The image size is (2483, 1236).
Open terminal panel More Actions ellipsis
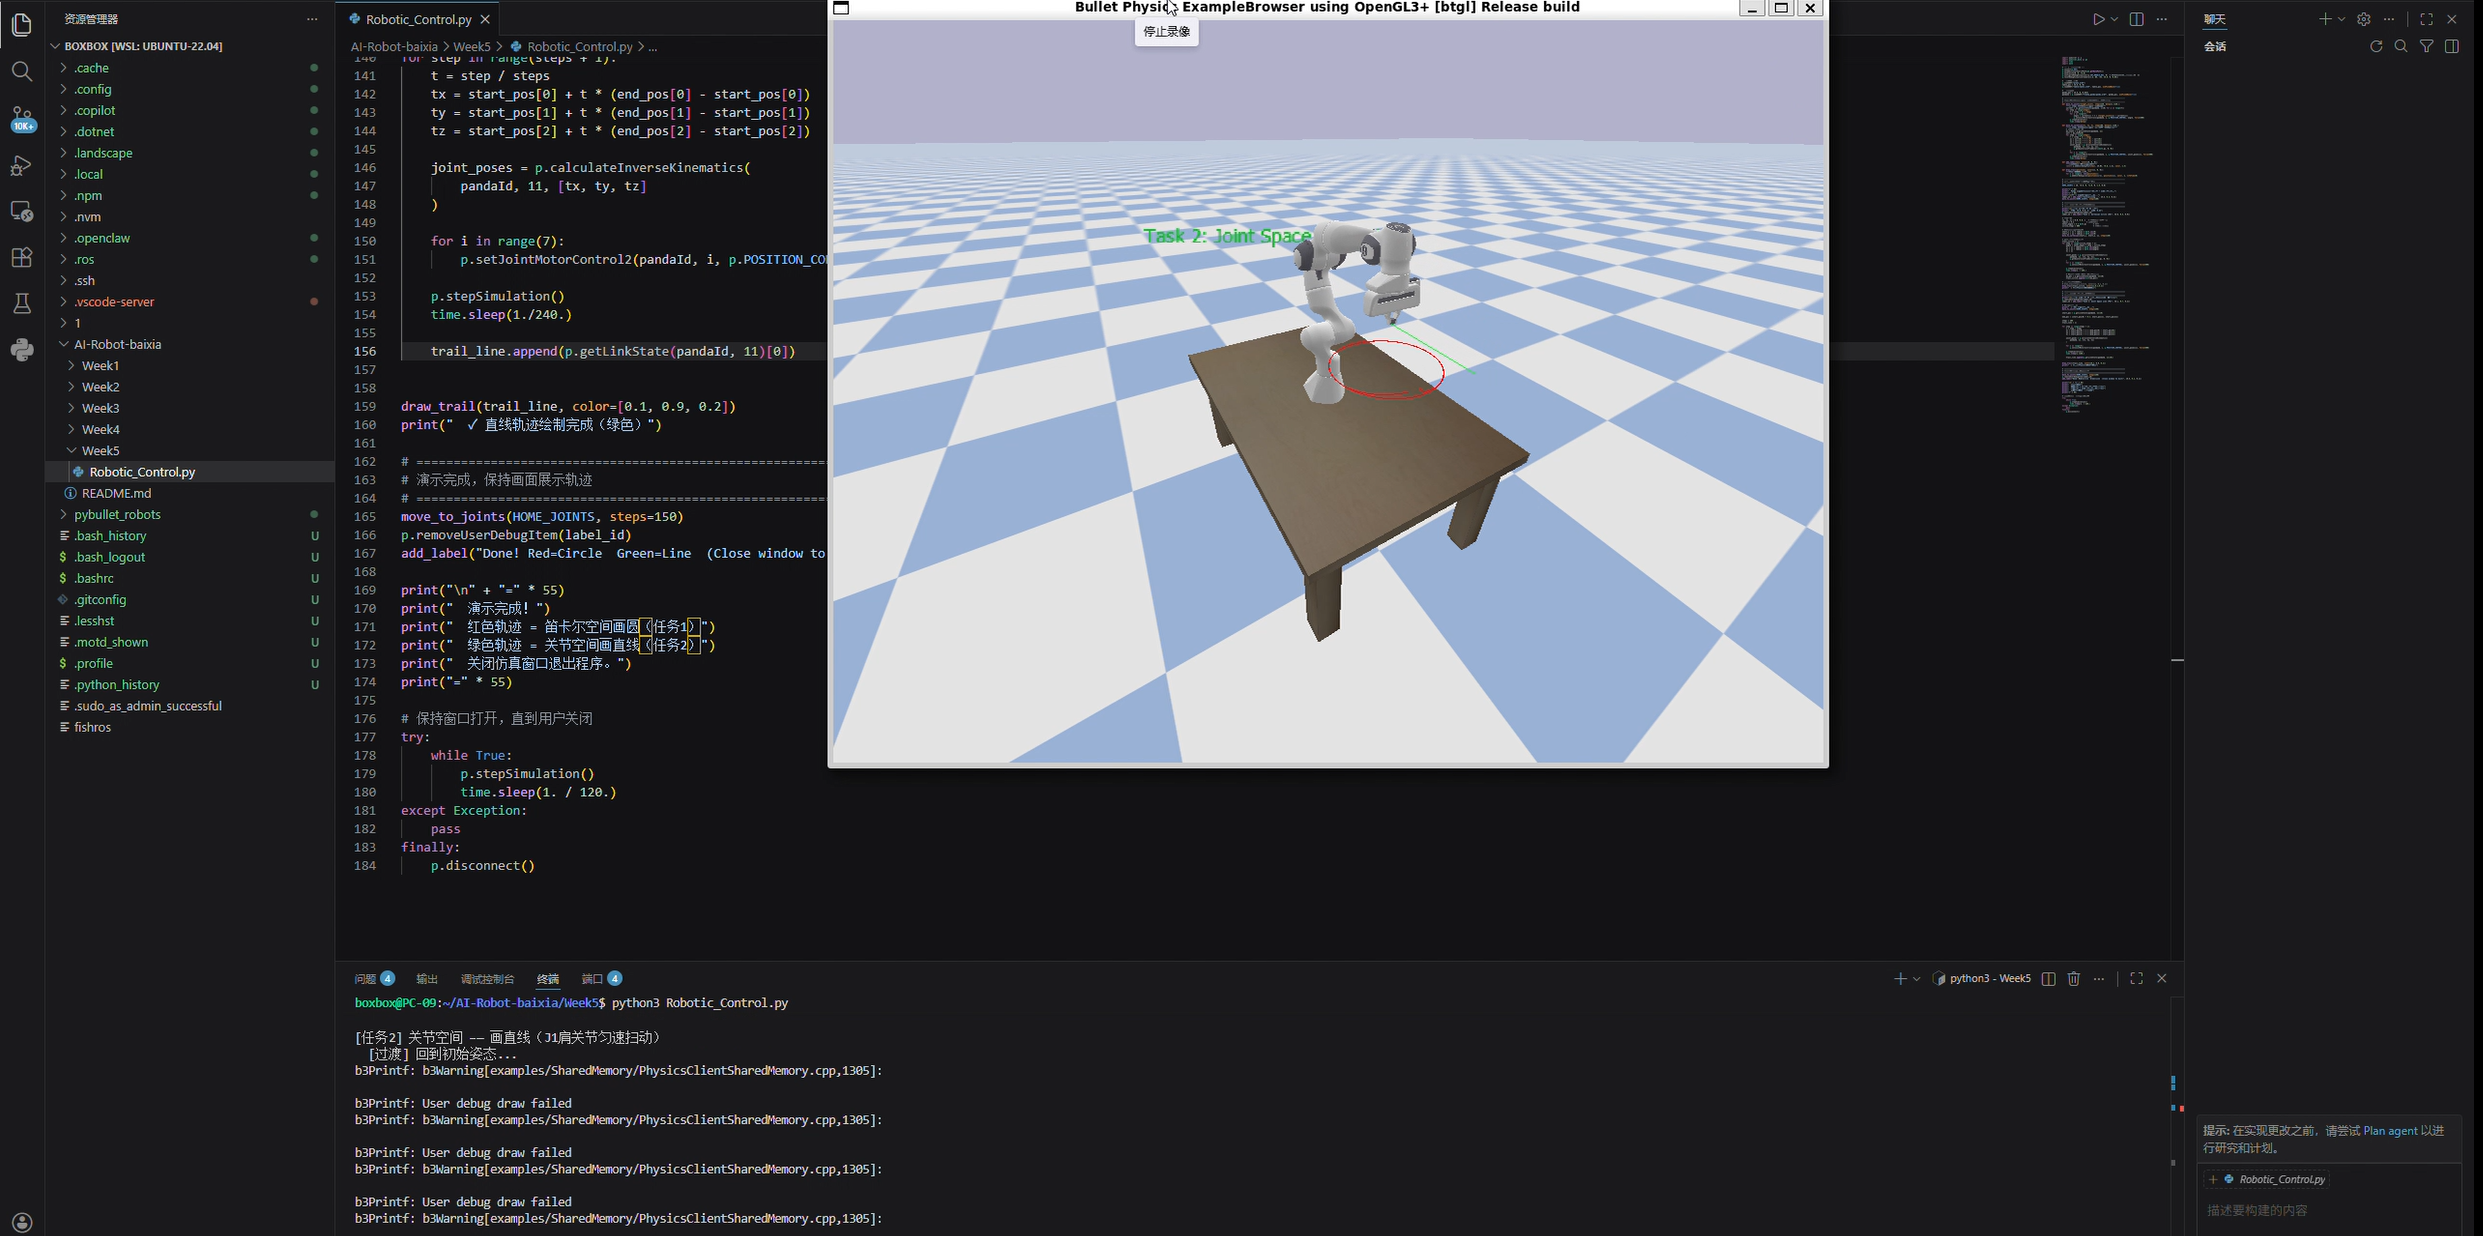(2098, 978)
